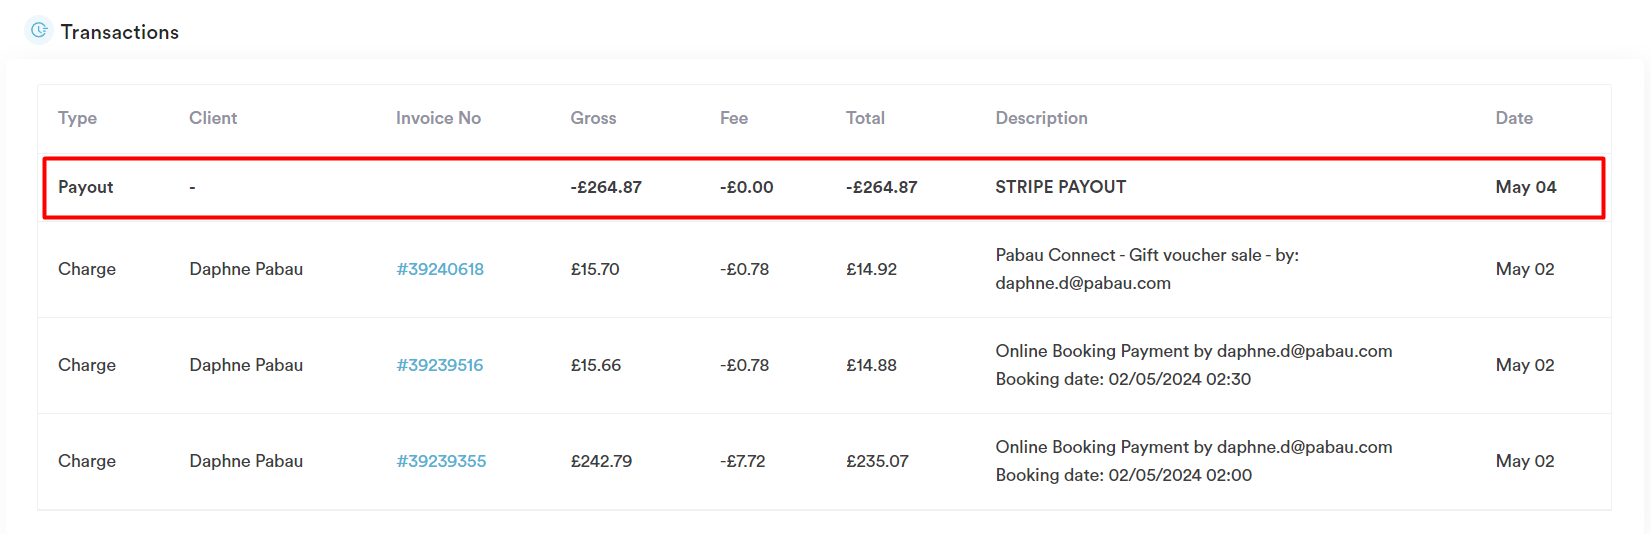1651x534 pixels.
Task: Click the -£264.87 payout total
Action: [x=881, y=187]
